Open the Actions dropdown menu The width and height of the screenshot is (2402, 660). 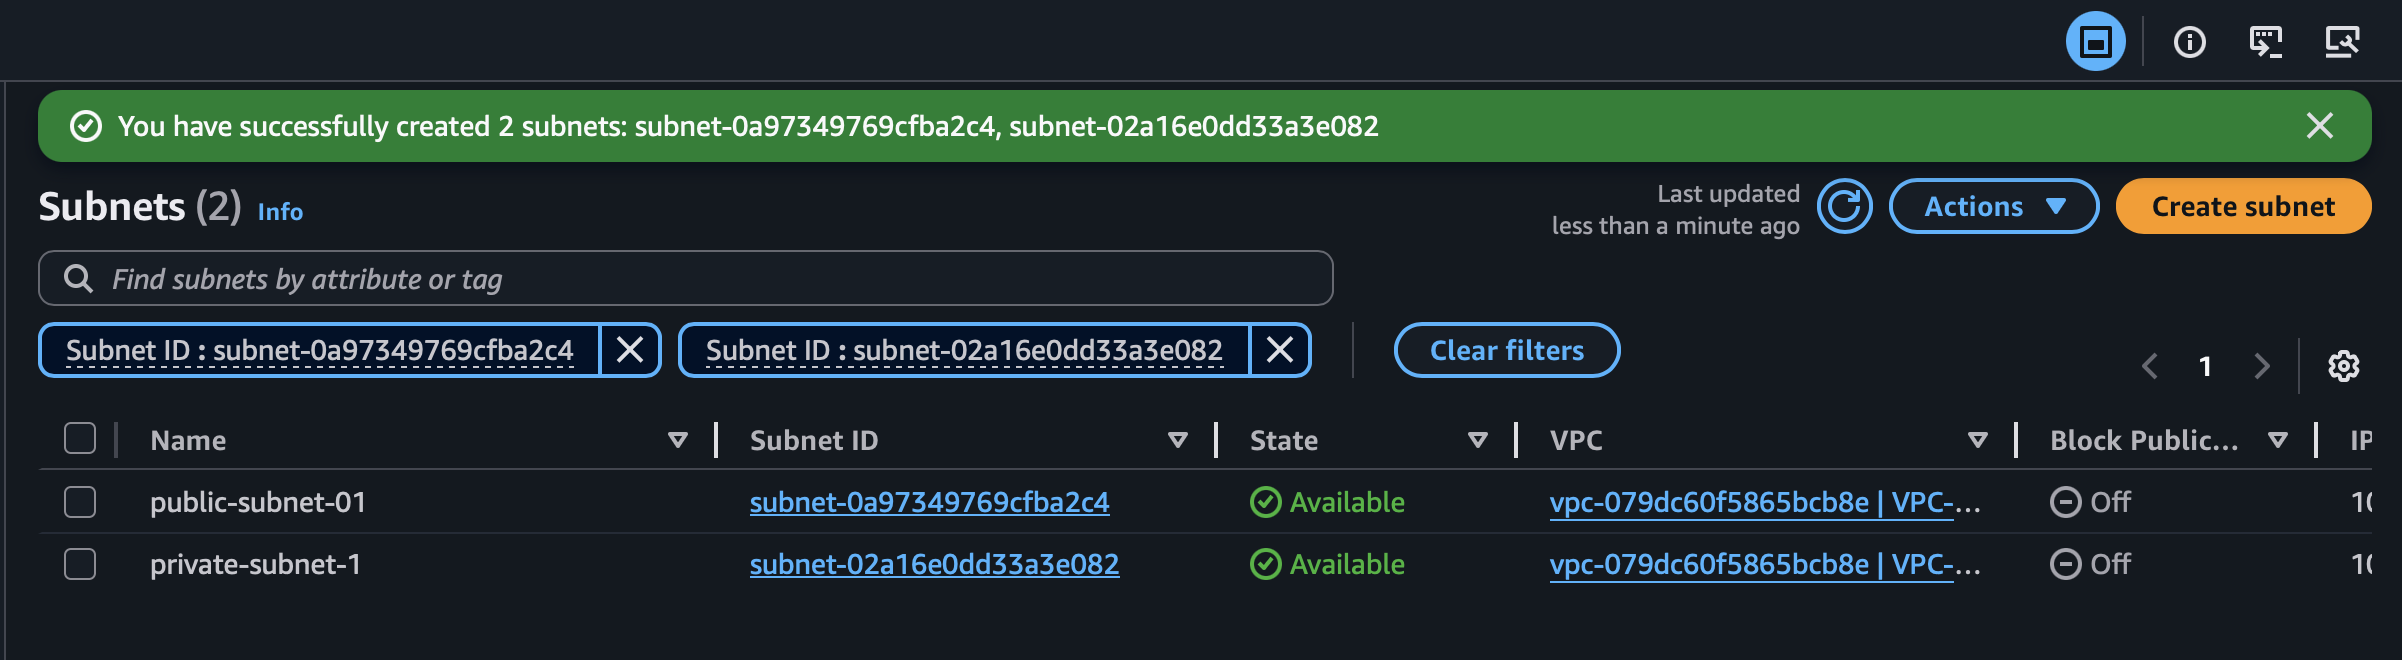[x=1993, y=206]
